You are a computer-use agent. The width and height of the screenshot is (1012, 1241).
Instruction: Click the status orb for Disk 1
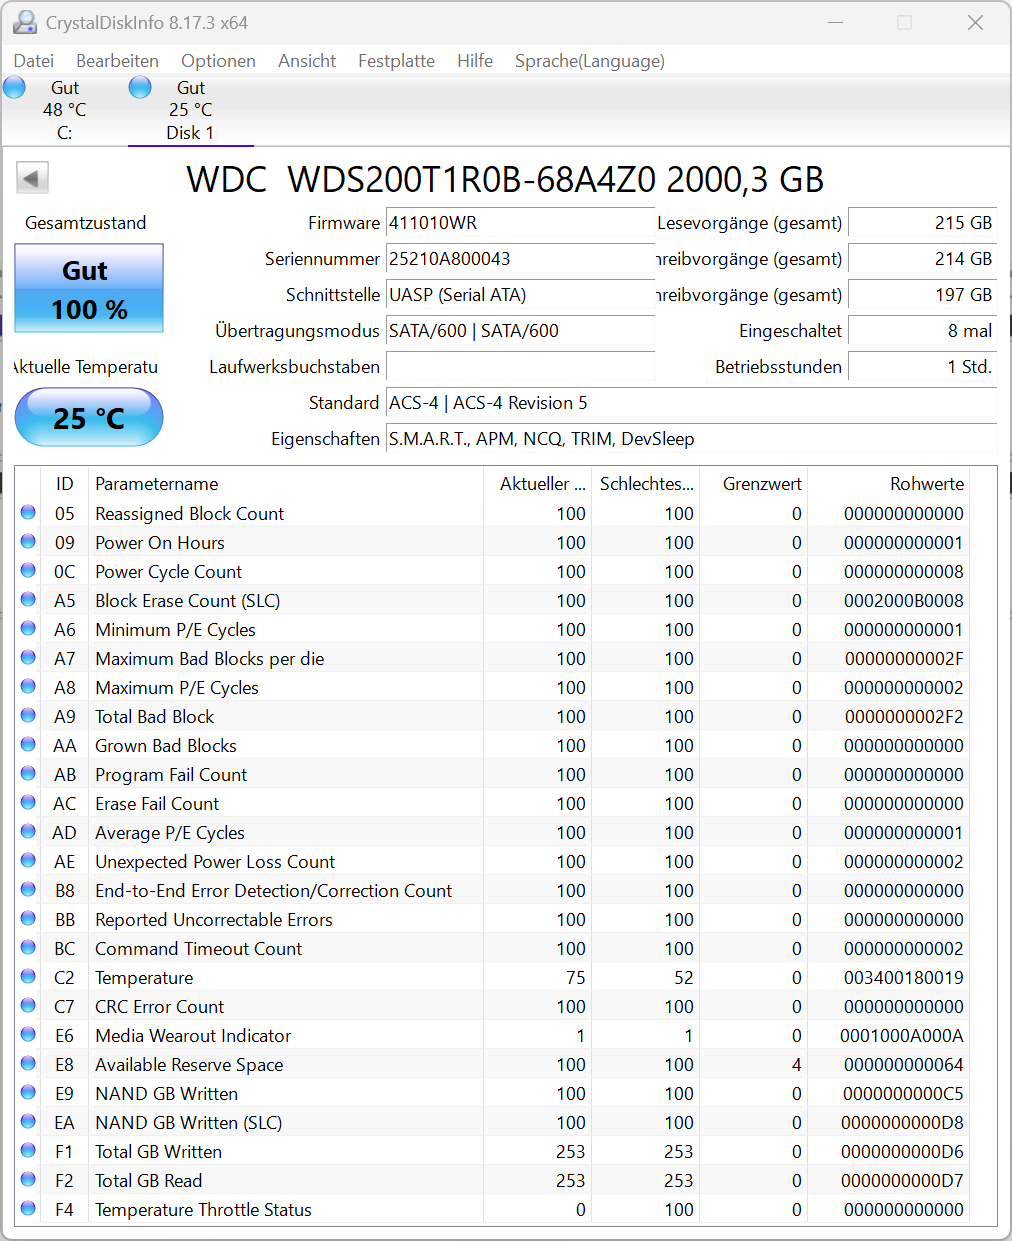(x=140, y=88)
